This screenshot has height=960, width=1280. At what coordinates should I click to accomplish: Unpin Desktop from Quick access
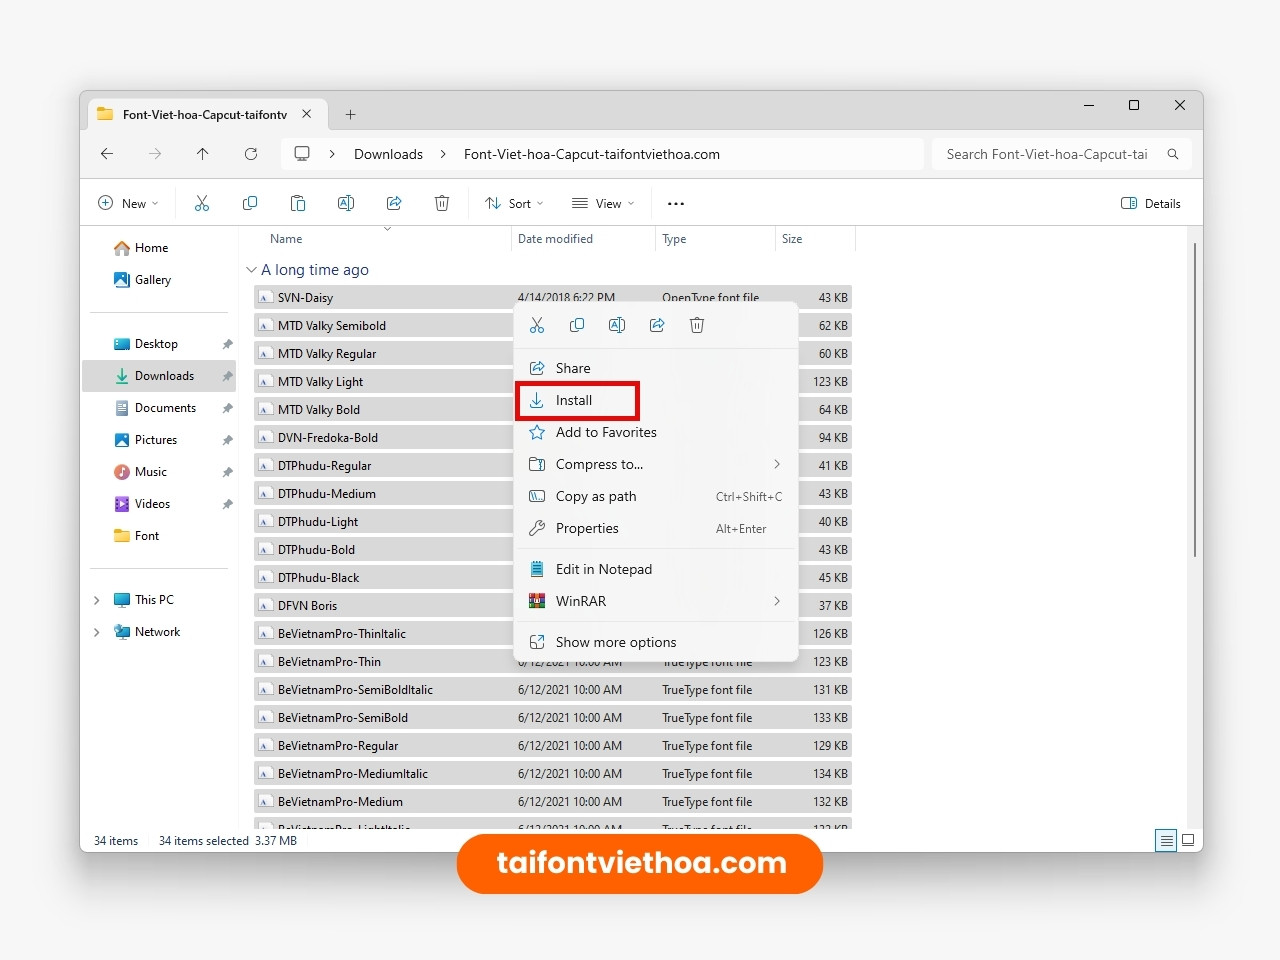[x=227, y=344]
